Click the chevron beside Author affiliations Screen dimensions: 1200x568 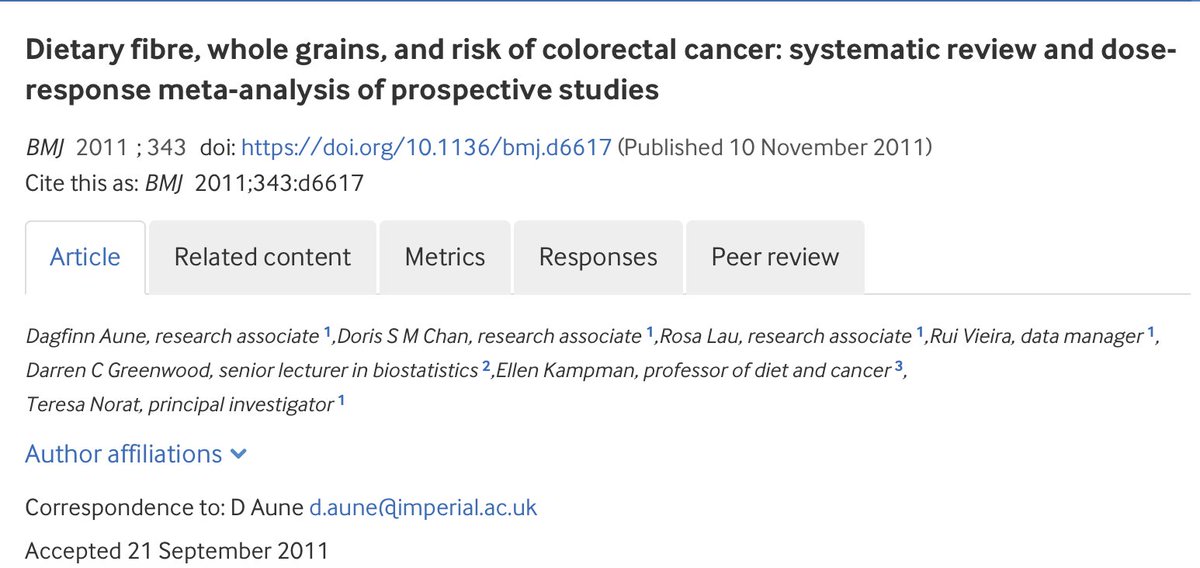[x=238, y=455]
